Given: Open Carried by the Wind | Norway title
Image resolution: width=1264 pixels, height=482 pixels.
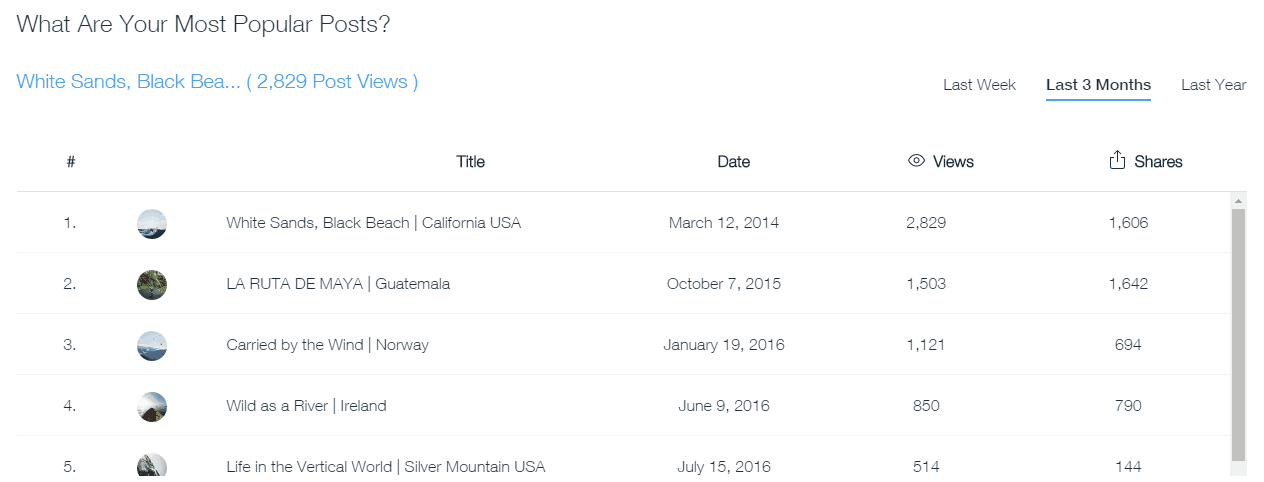Looking at the screenshot, I should click(x=327, y=345).
